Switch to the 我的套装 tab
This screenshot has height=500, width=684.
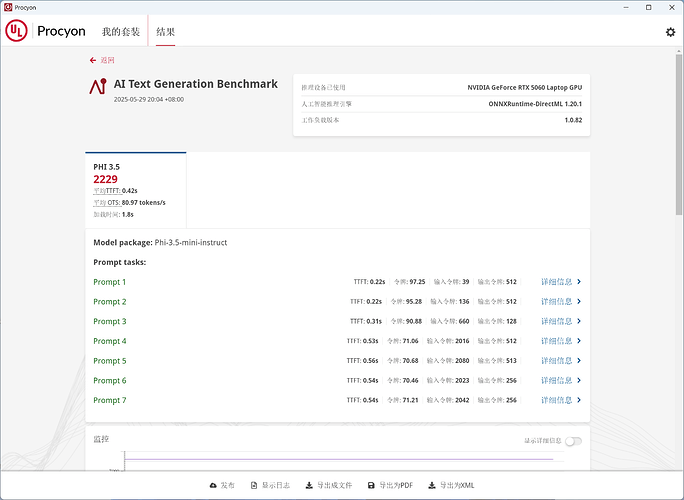coord(121,32)
